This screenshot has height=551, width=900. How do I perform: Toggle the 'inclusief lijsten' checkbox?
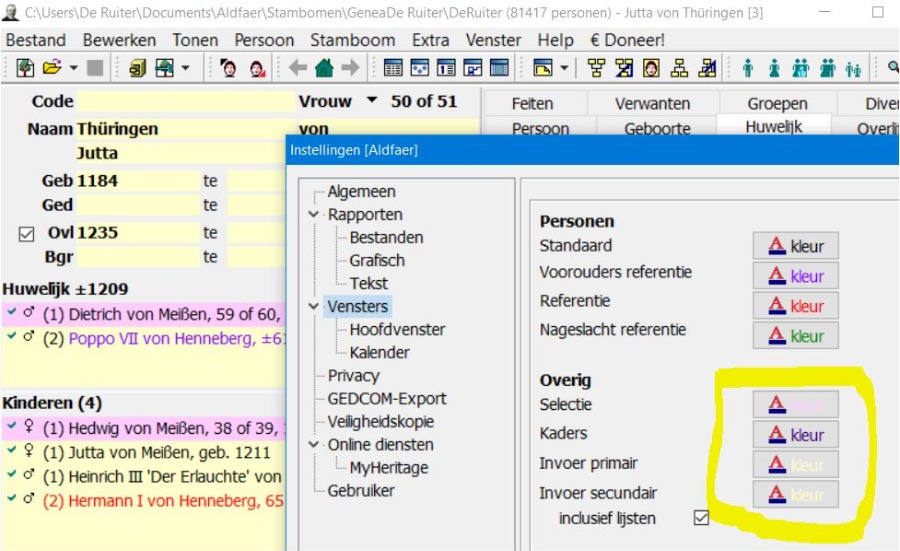pos(701,518)
